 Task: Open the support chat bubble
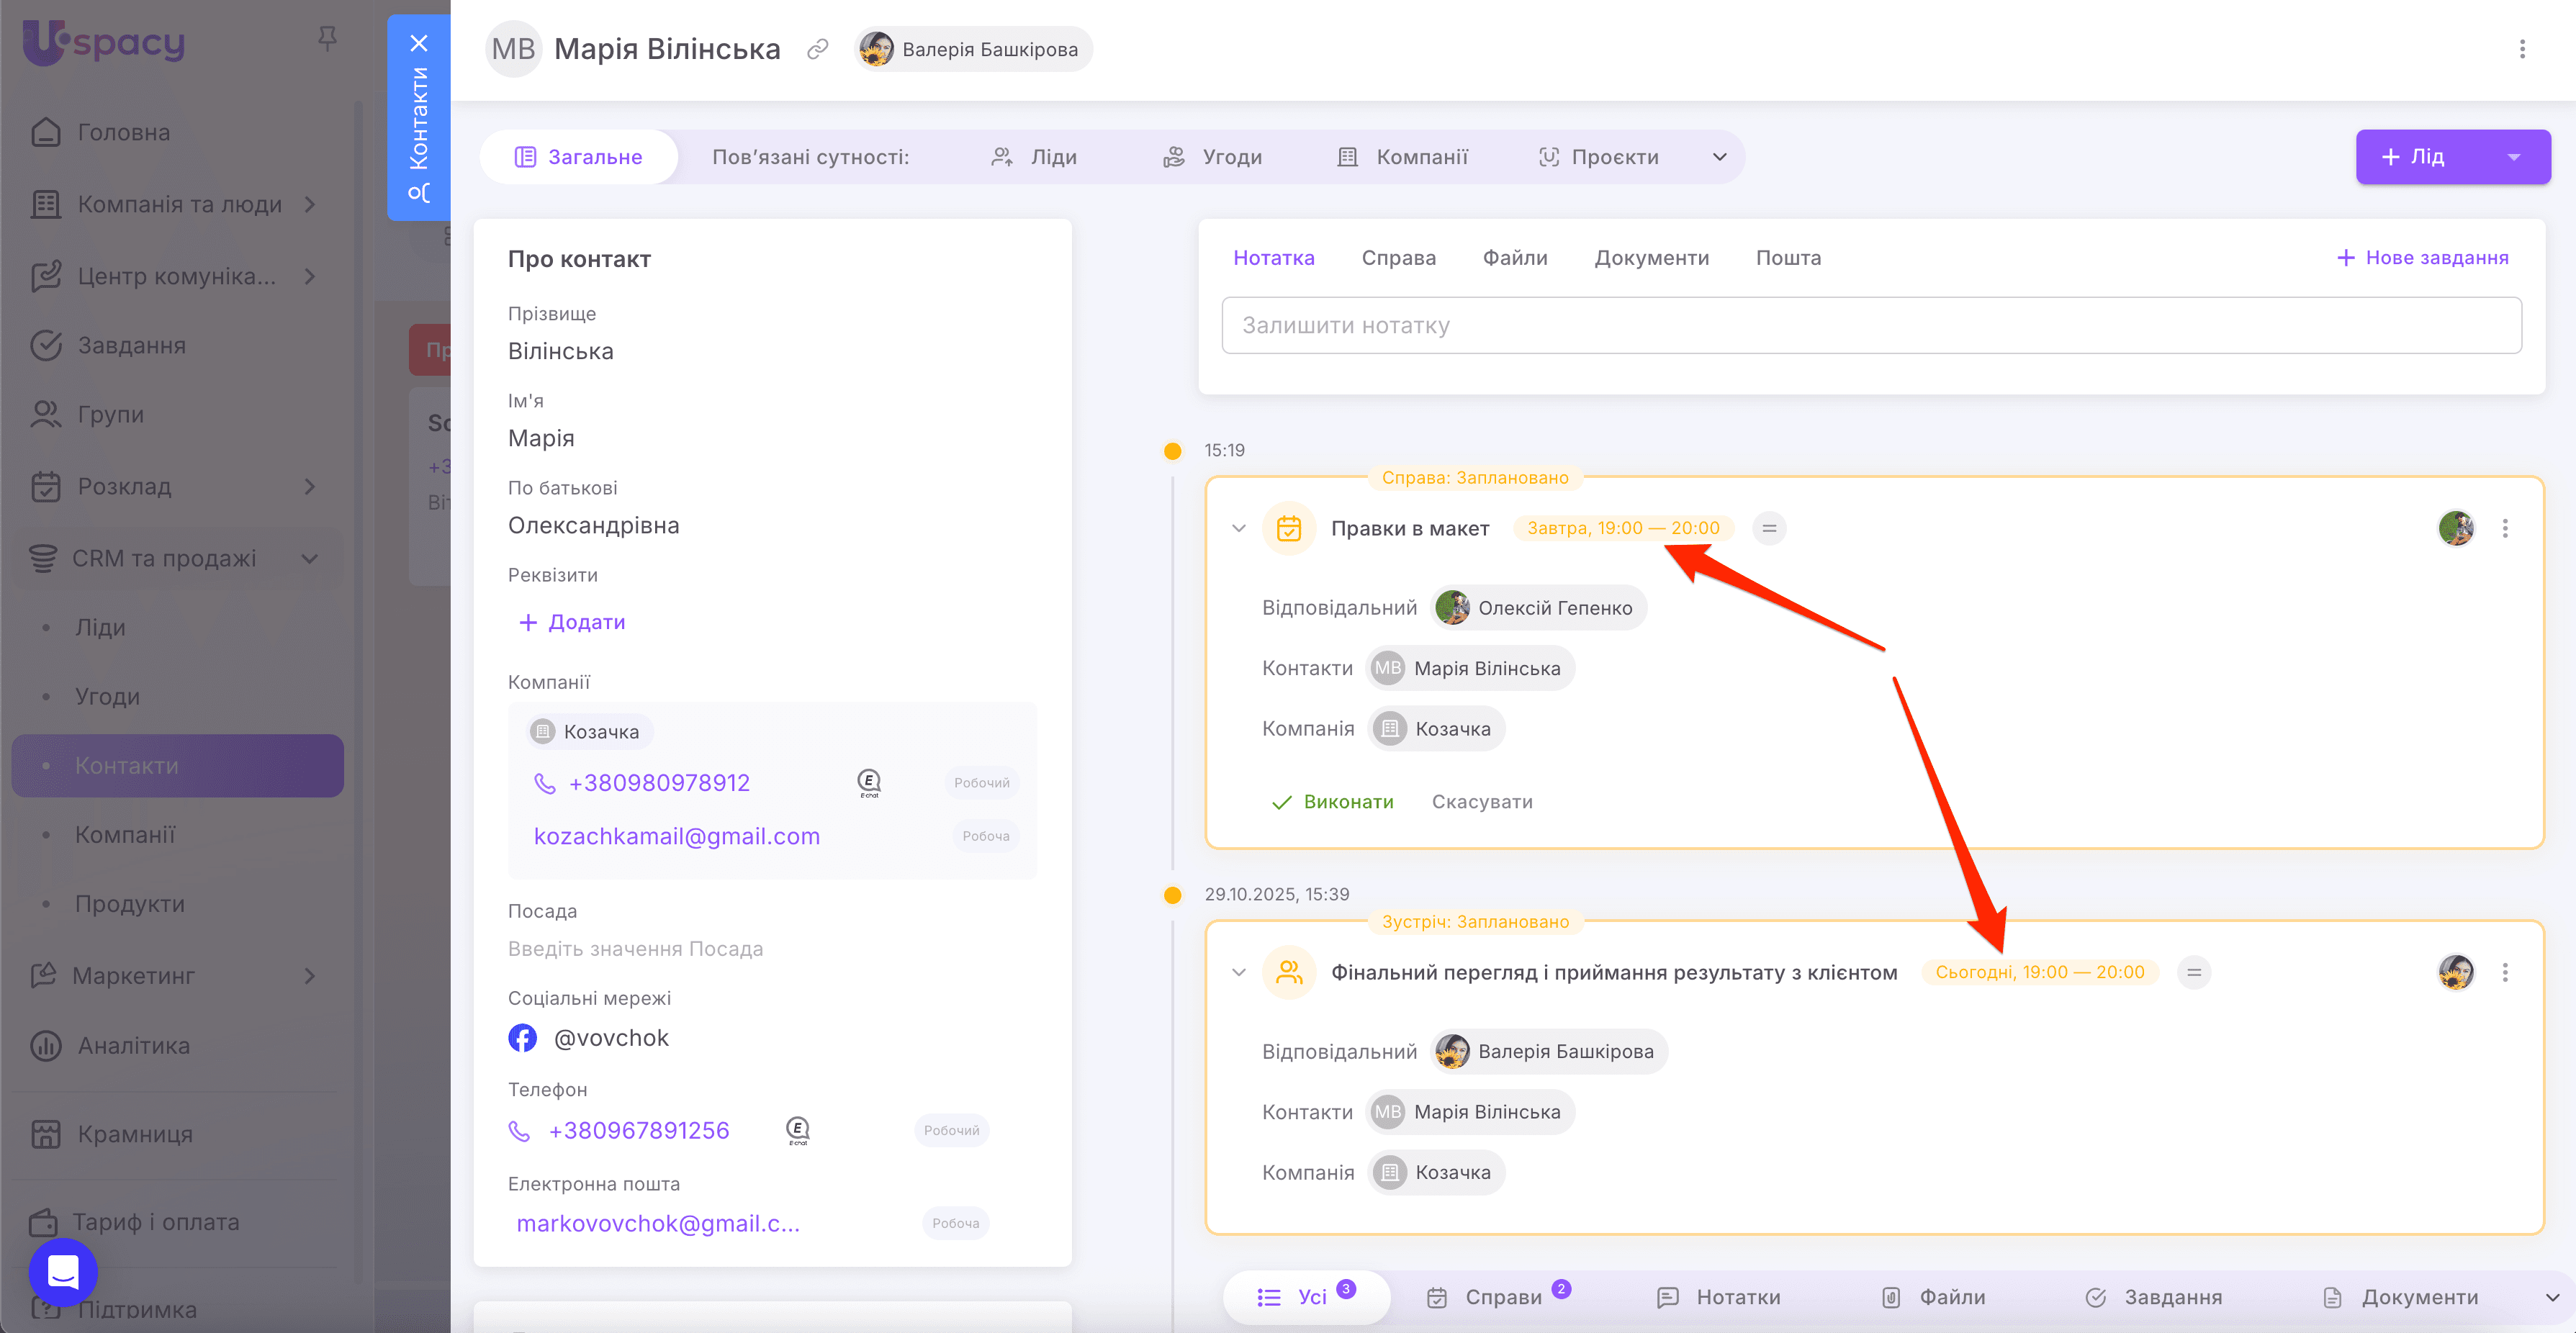pos(63,1271)
